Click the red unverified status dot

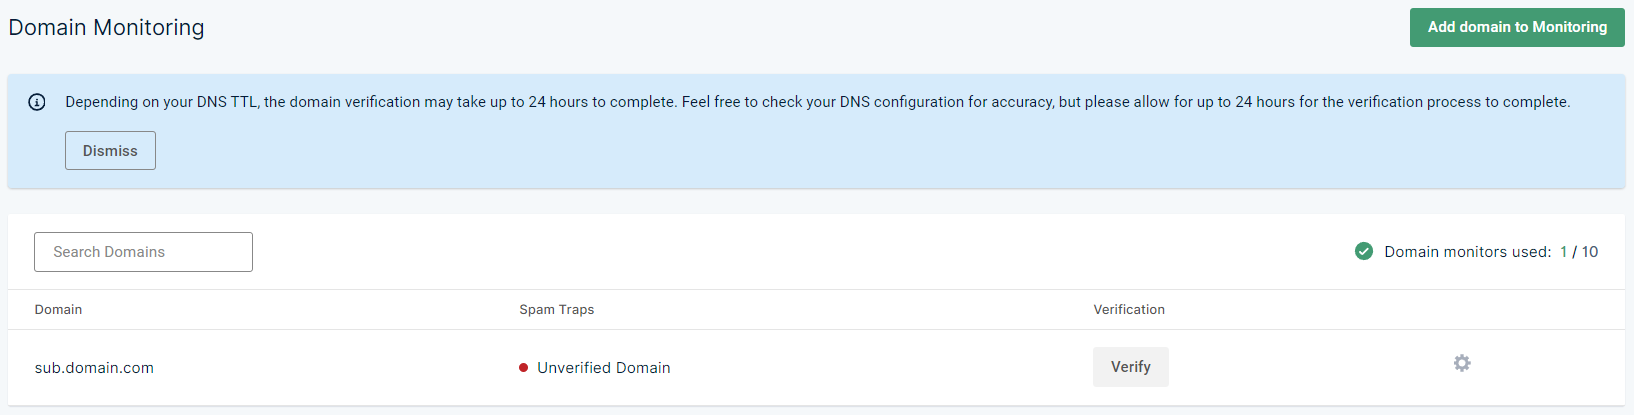[x=523, y=368]
